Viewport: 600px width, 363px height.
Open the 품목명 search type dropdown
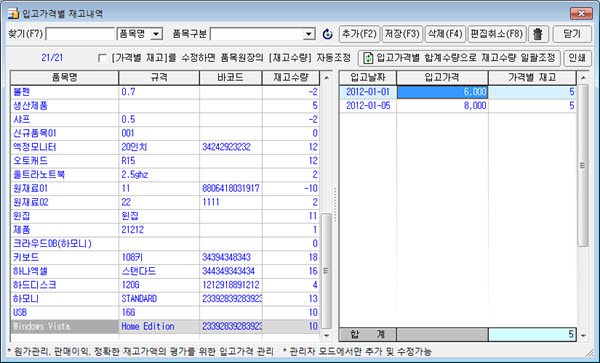click(x=156, y=34)
